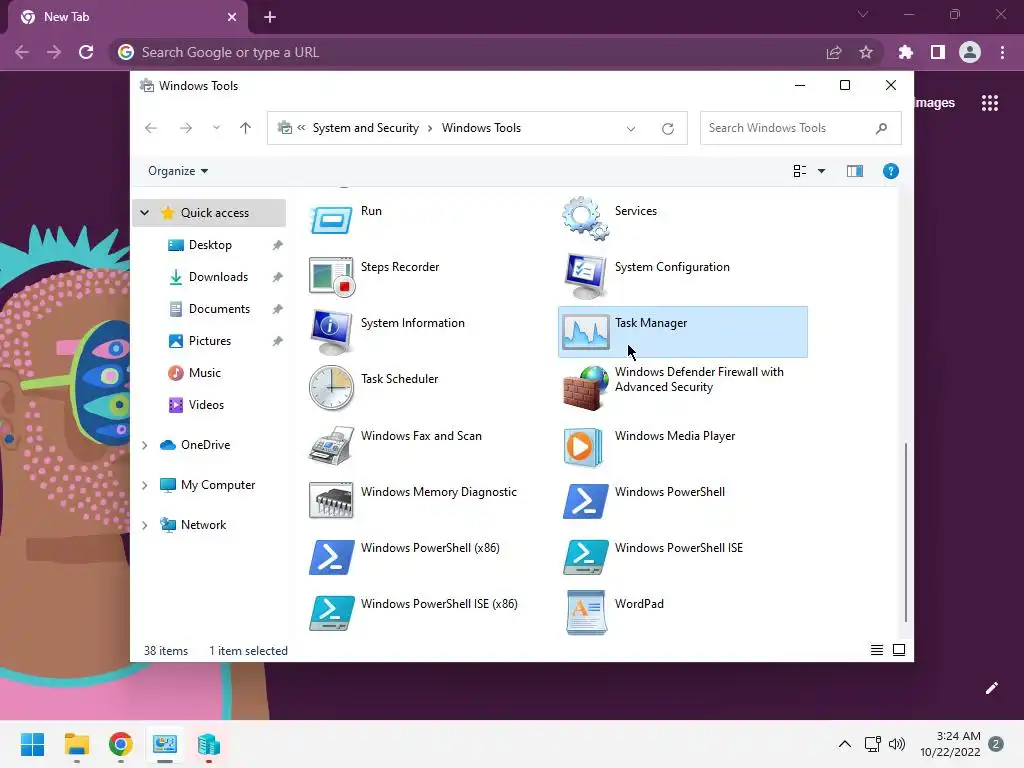Switch to large icons view in status bar

point(899,650)
